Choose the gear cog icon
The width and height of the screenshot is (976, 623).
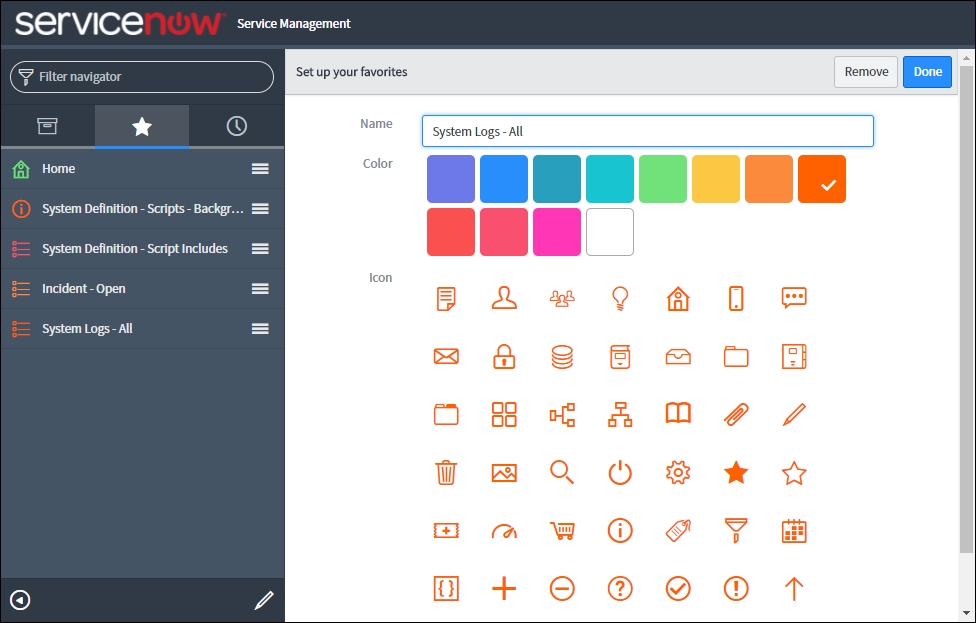tap(678, 472)
